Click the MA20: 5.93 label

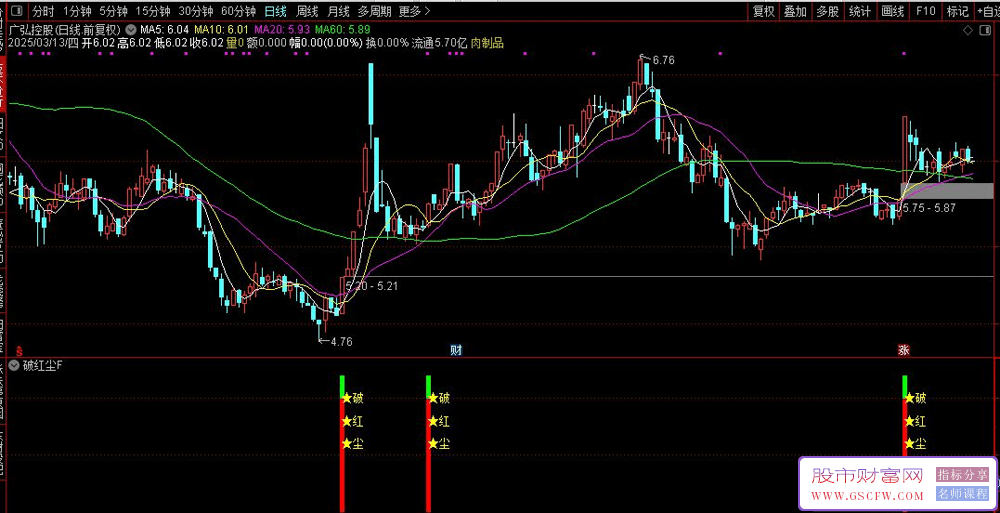pos(281,30)
